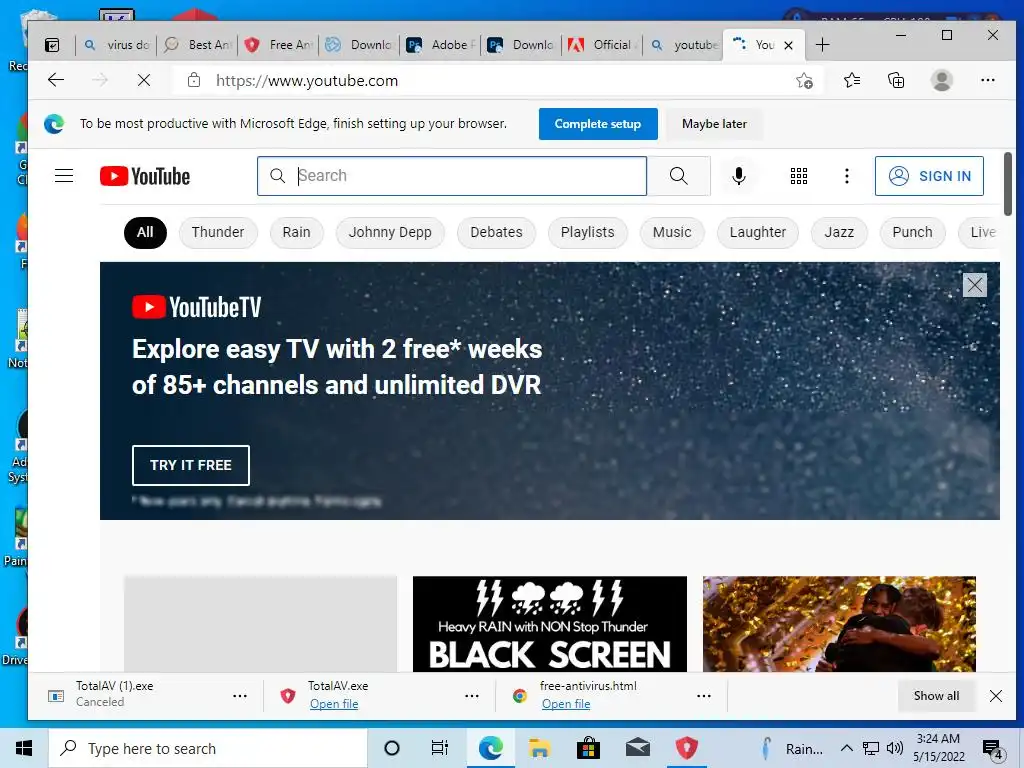This screenshot has height=768, width=1024.
Task: Open options for TotalAV.exe download
Action: 472,696
